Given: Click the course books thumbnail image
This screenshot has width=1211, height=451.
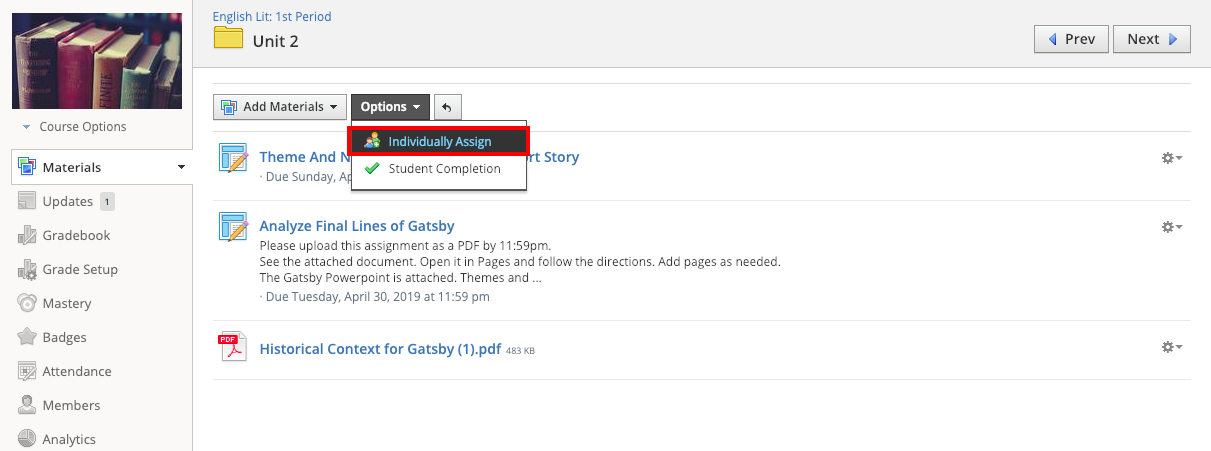Looking at the screenshot, I should [x=97, y=61].
